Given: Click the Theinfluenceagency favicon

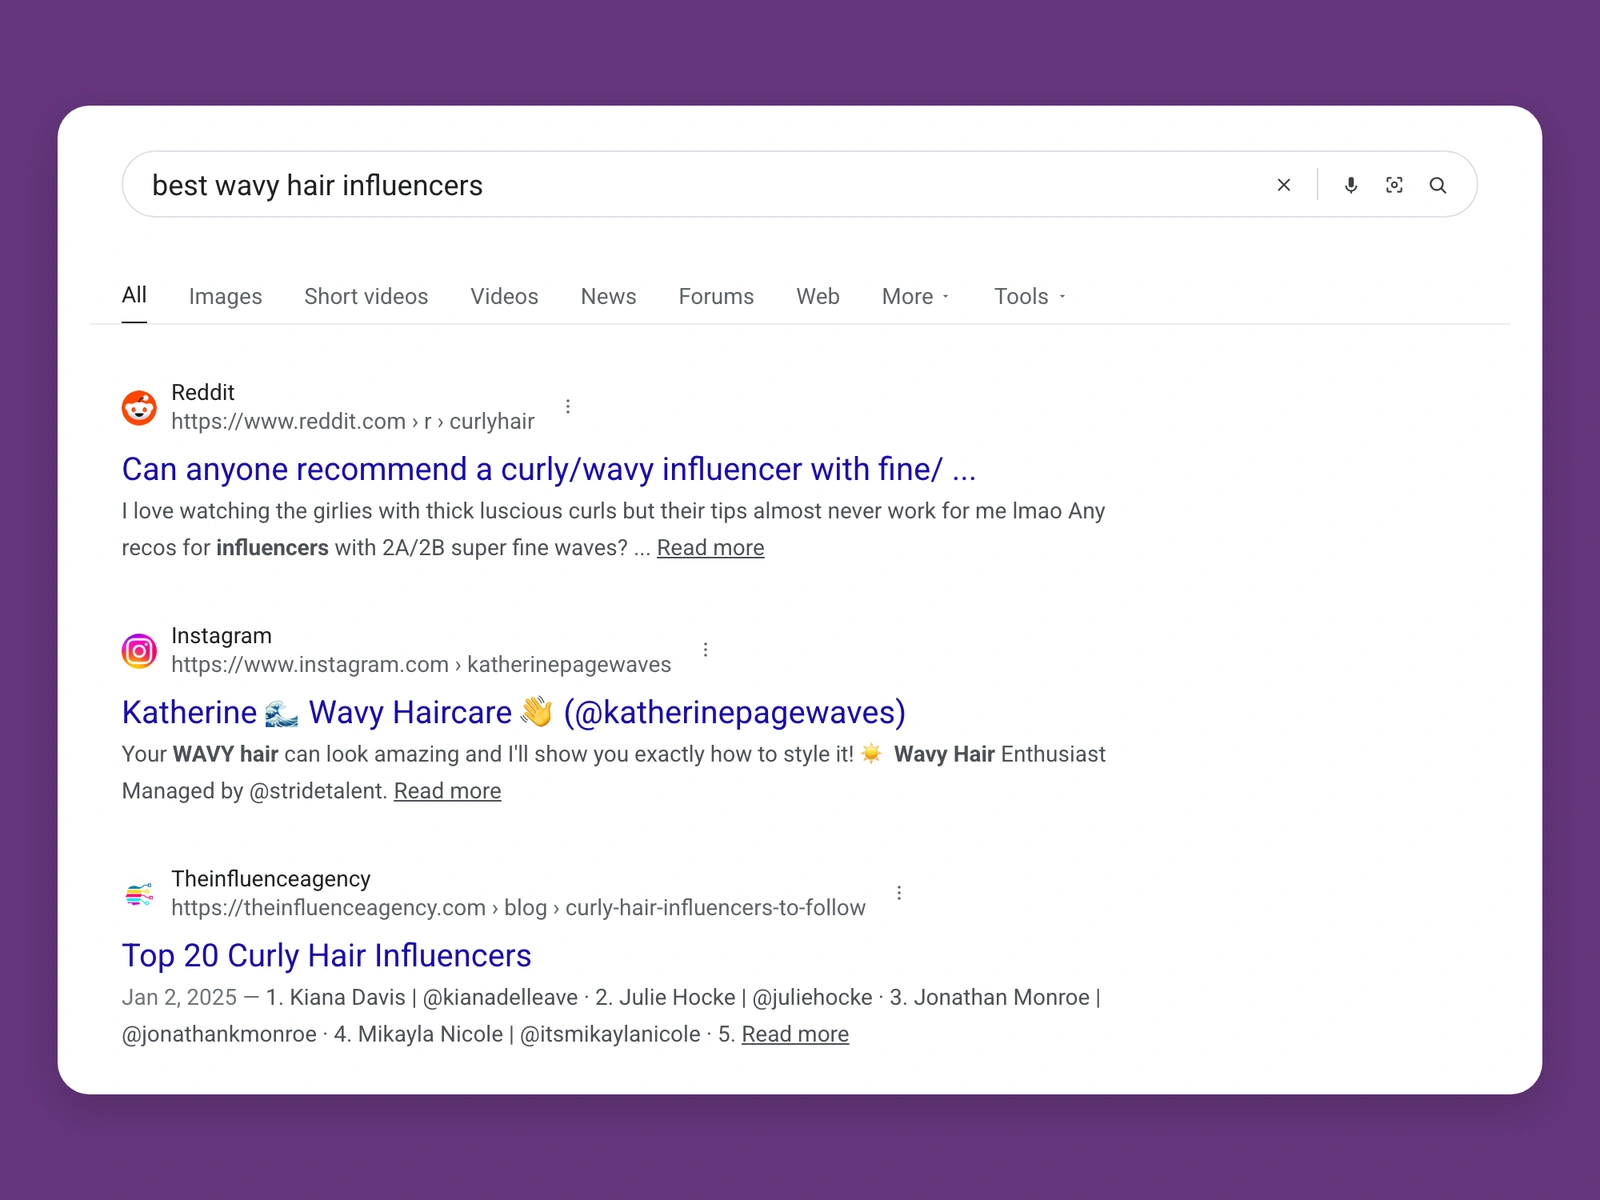Looking at the screenshot, I should coord(139,894).
